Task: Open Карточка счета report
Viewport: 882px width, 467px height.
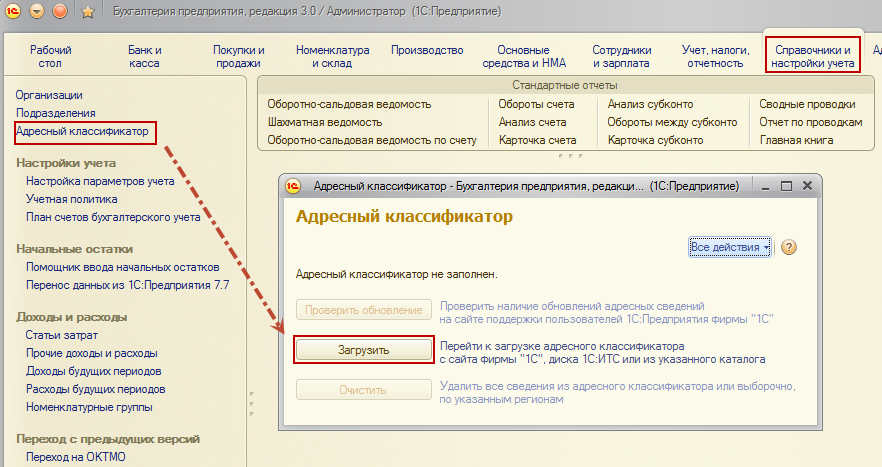Action: 537,140
